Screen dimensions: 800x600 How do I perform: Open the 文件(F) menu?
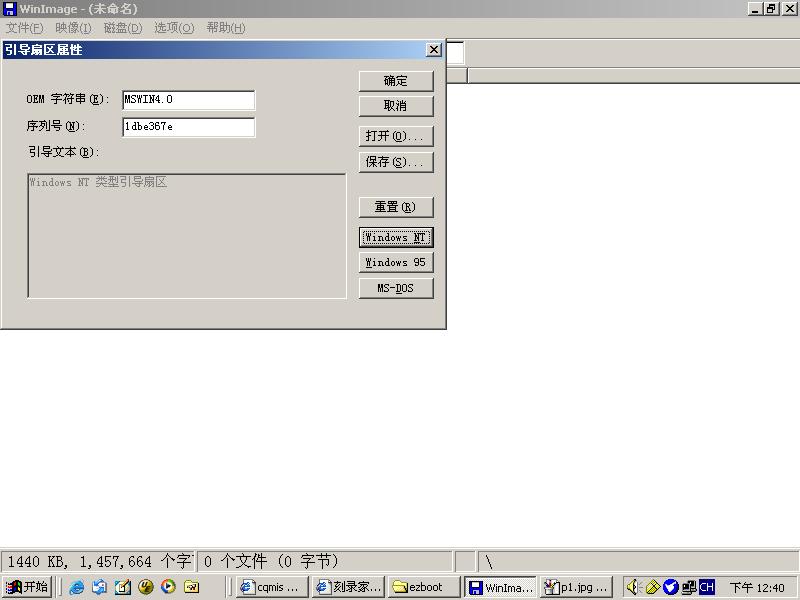(24, 28)
